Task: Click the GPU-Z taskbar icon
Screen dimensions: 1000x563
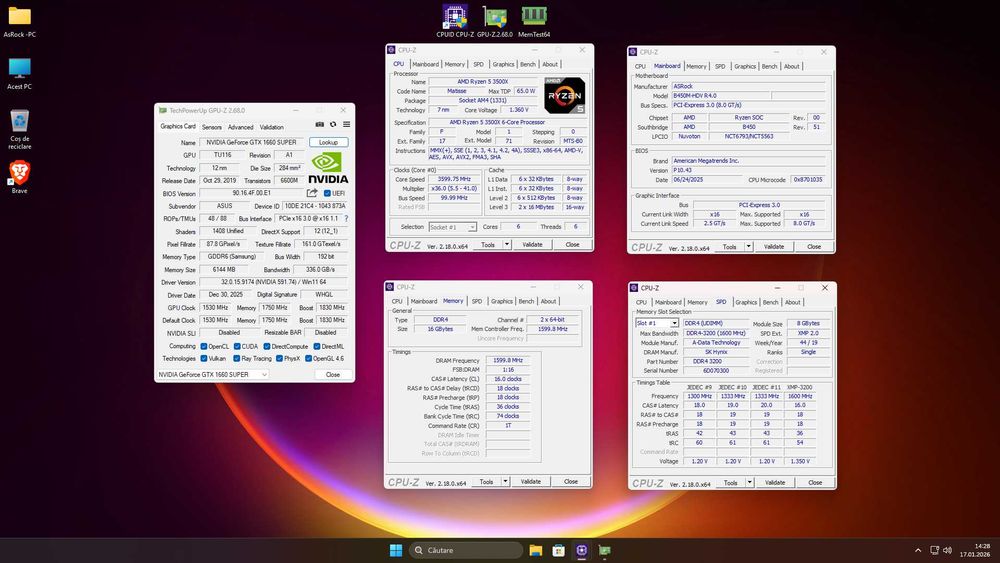Action: point(605,550)
